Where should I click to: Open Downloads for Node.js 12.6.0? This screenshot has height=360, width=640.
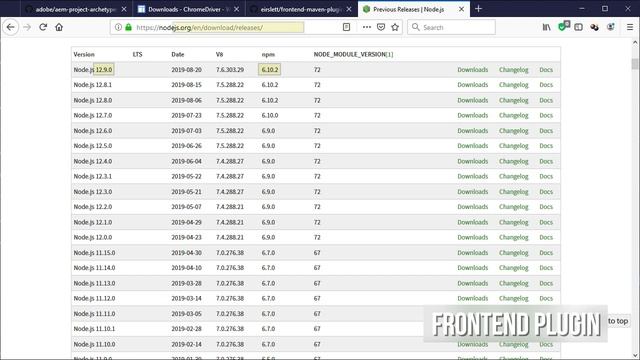click(x=472, y=131)
